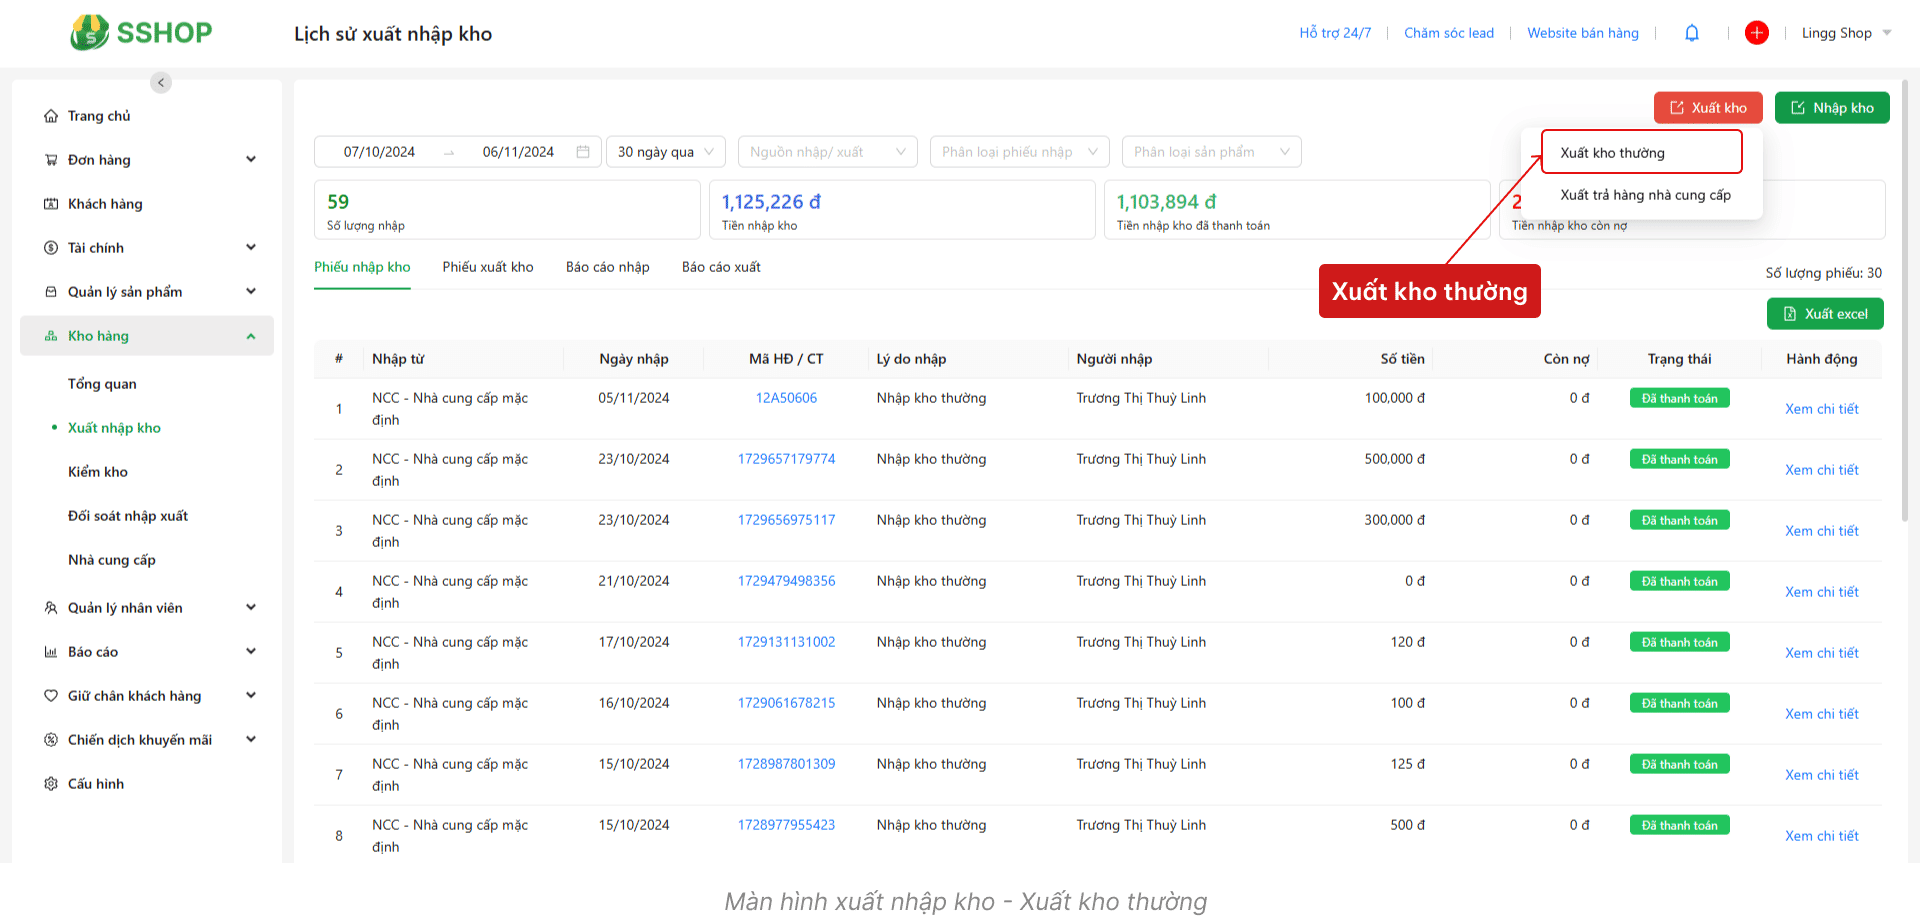Switch to the Phiếu xuất kho tab
Image resolution: width=1926 pixels, height=916 pixels.
(x=488, y=267)
